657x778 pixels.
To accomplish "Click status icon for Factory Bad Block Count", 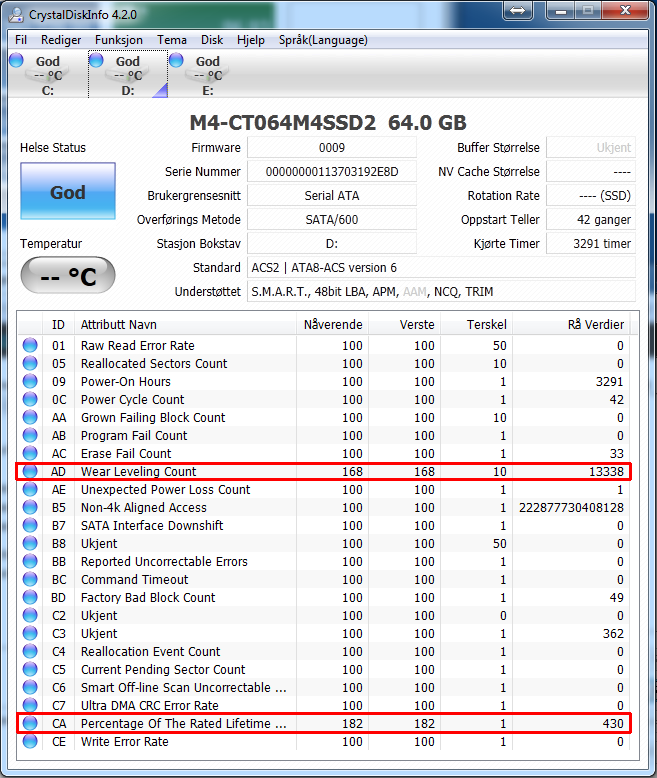I will click(30, 597).
